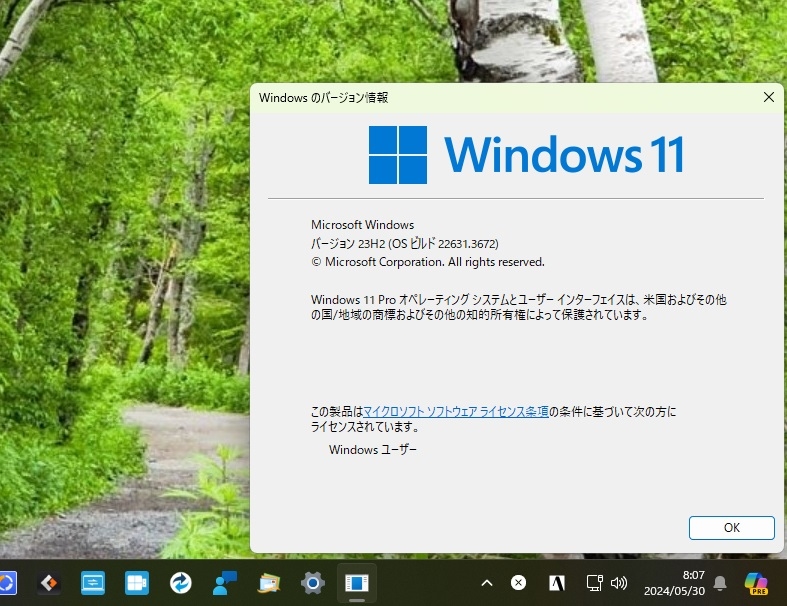Click the 'Microsoft Windows' text line

(362, 224)
